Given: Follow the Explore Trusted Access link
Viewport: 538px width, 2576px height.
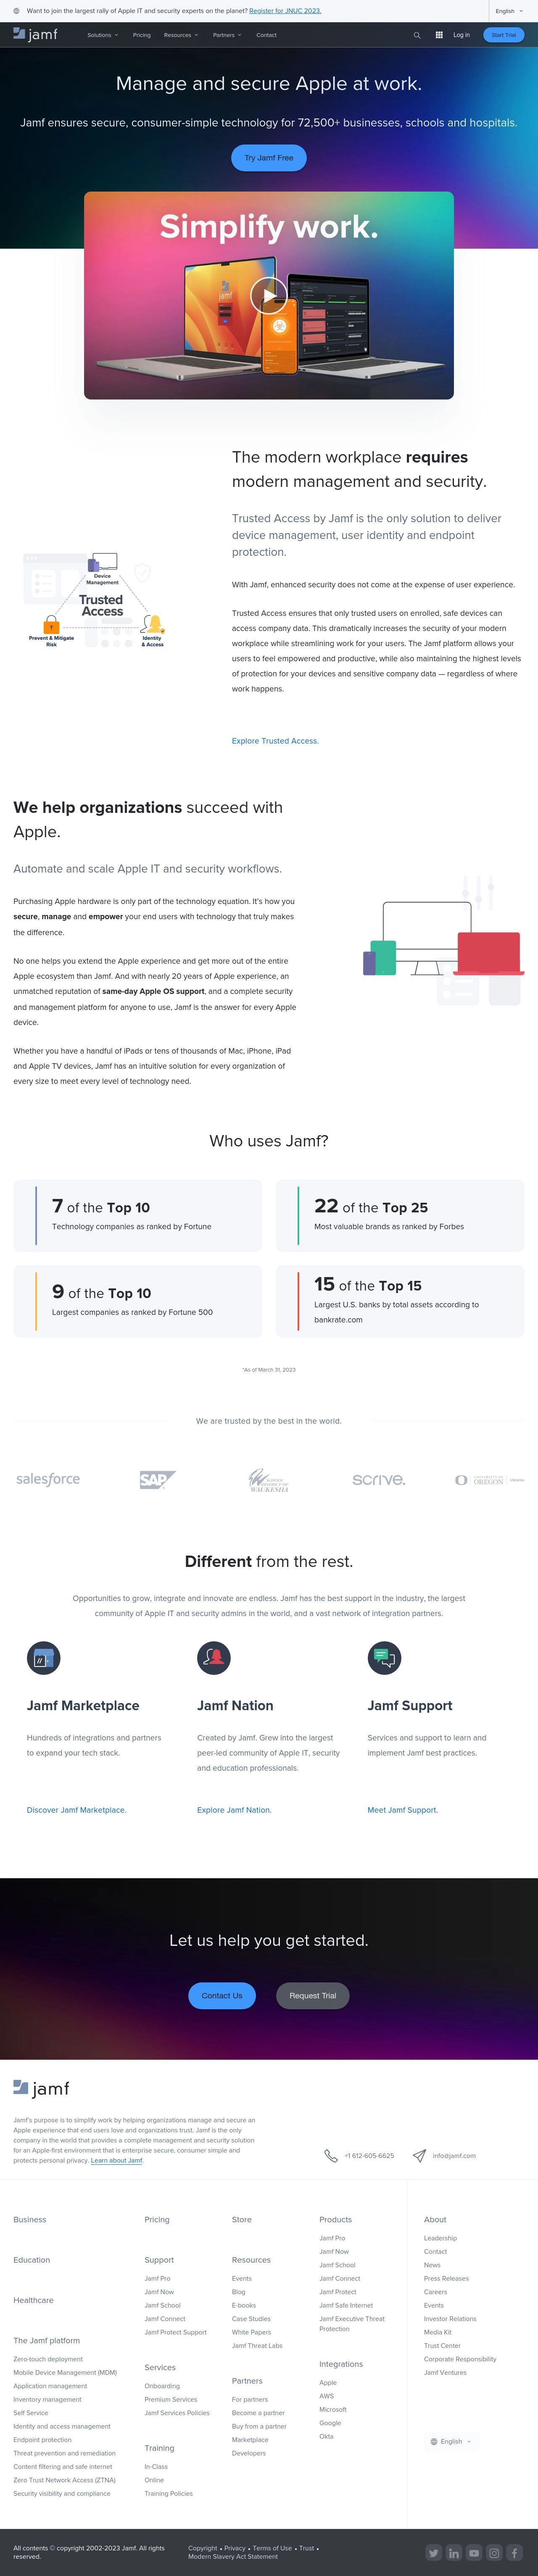Looking at the screenshot, I should tap(275, 741).
